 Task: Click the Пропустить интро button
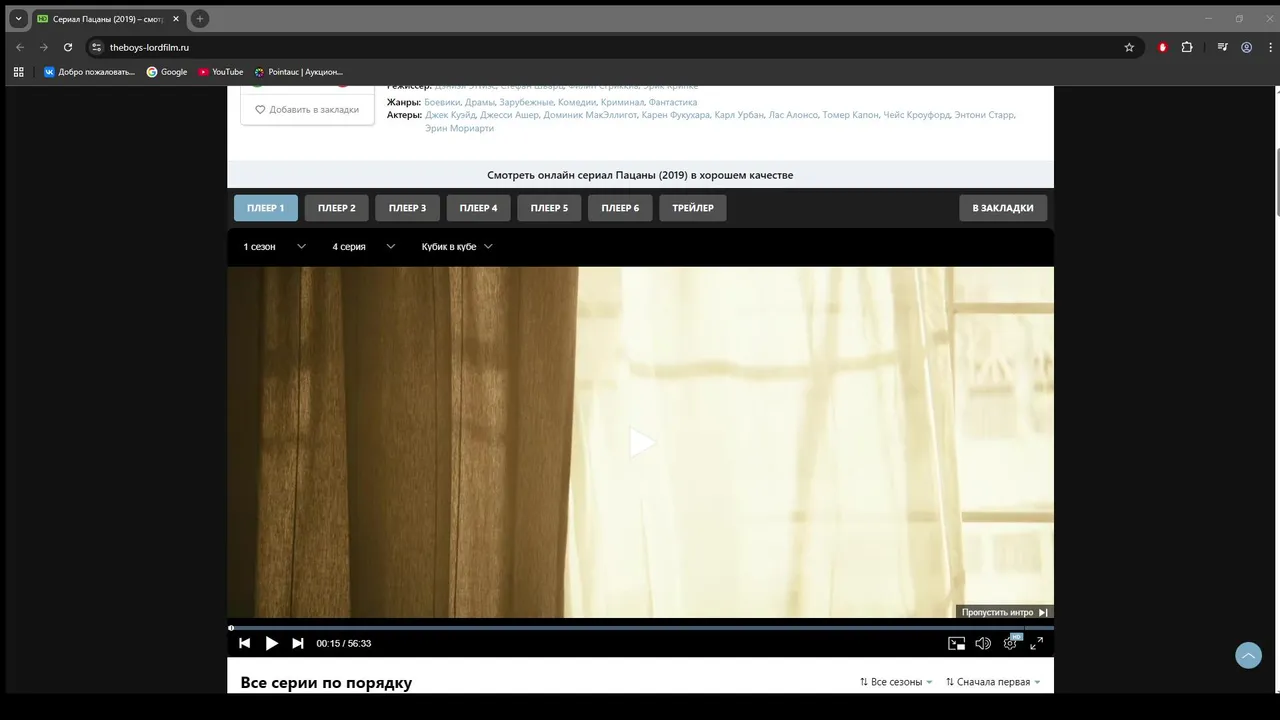coord(1004,612)
